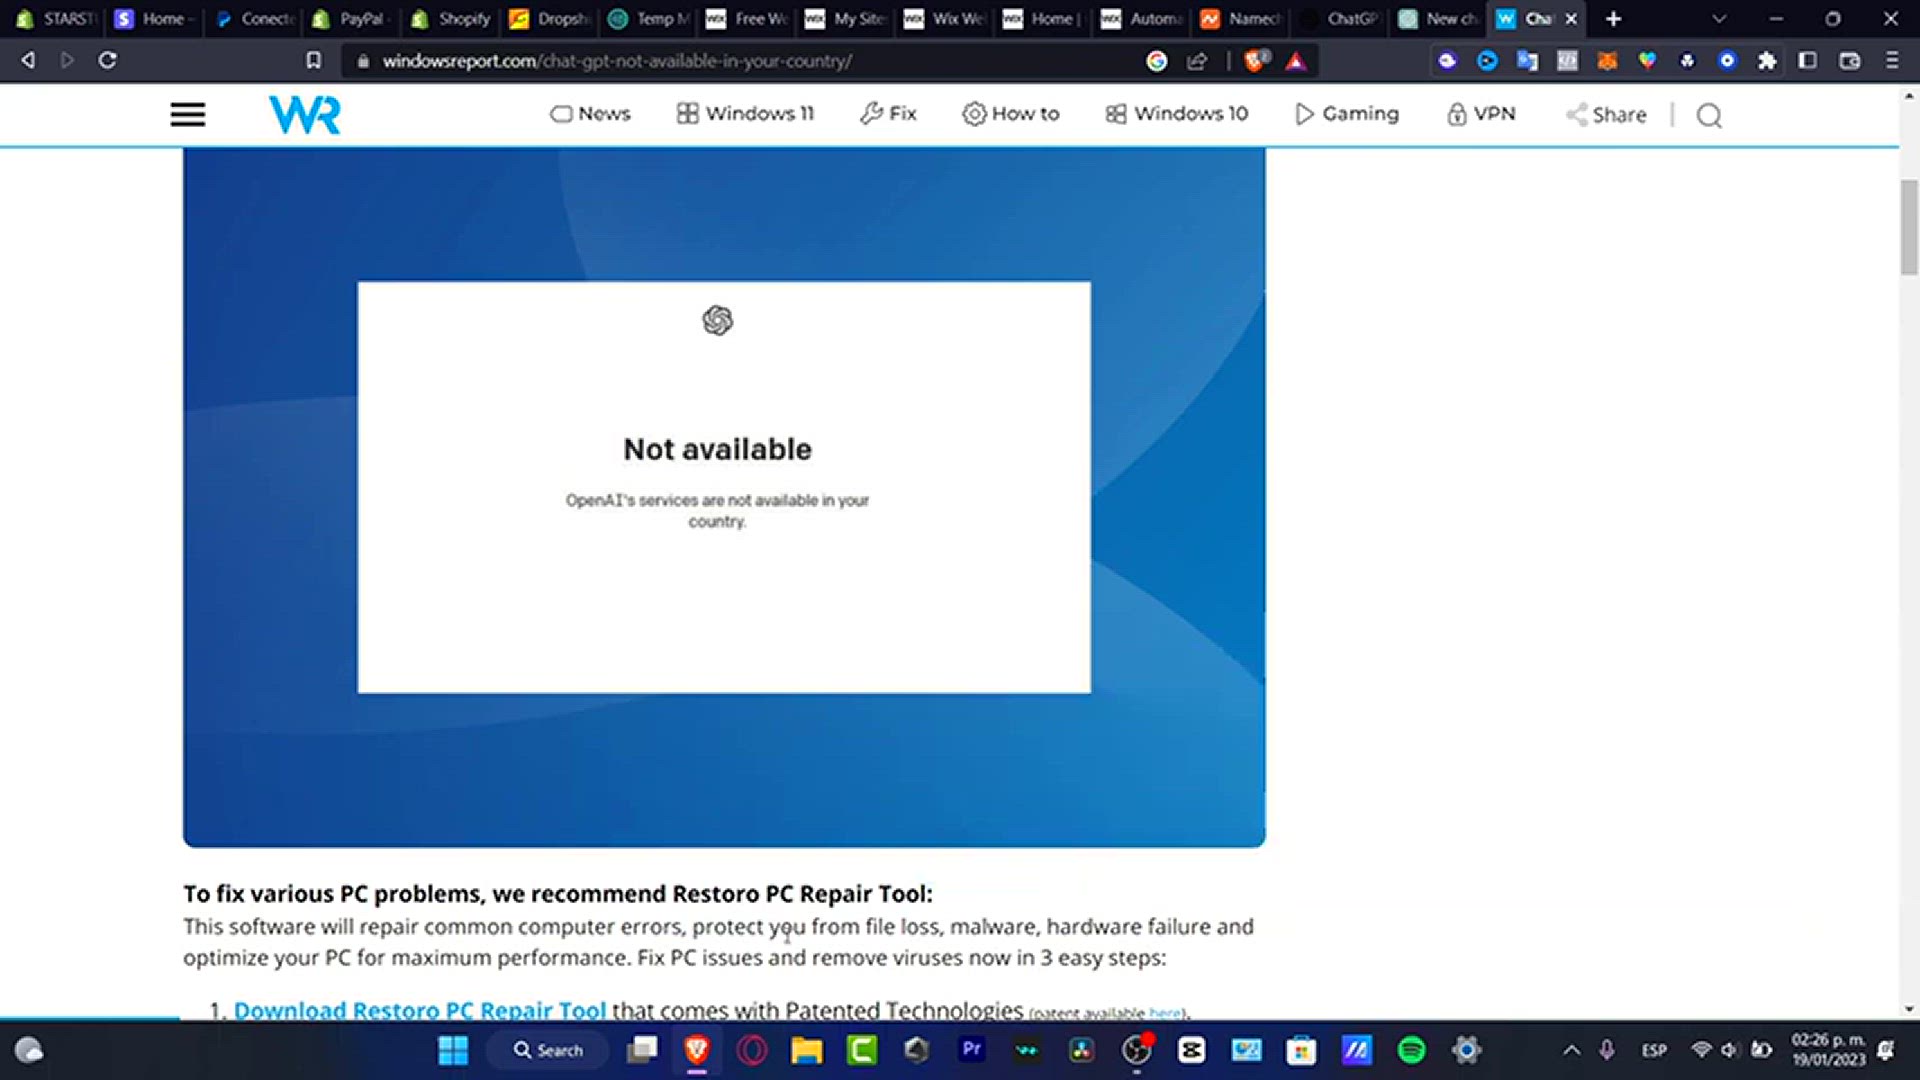The width and height of the screenshot is (1920, 1080).
Task: Switch to the New chat tab
Action: (1439, 18)
